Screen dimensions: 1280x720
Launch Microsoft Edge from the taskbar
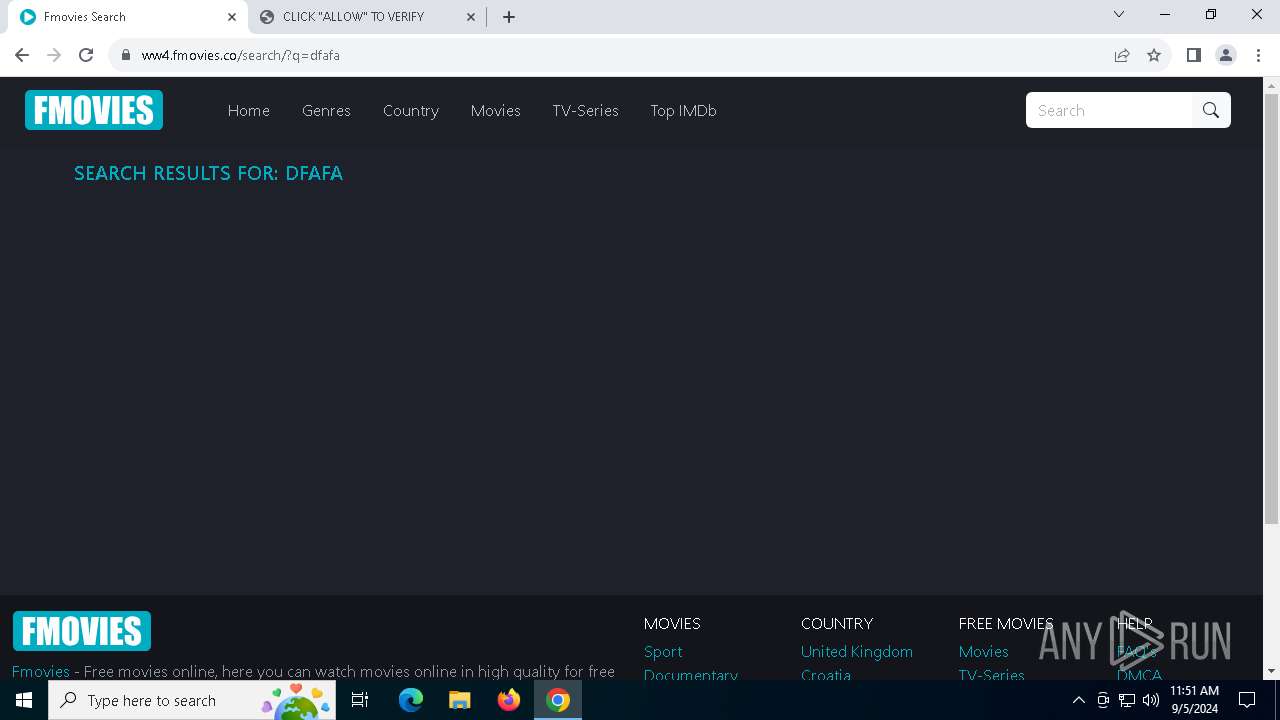pos(411,700)
